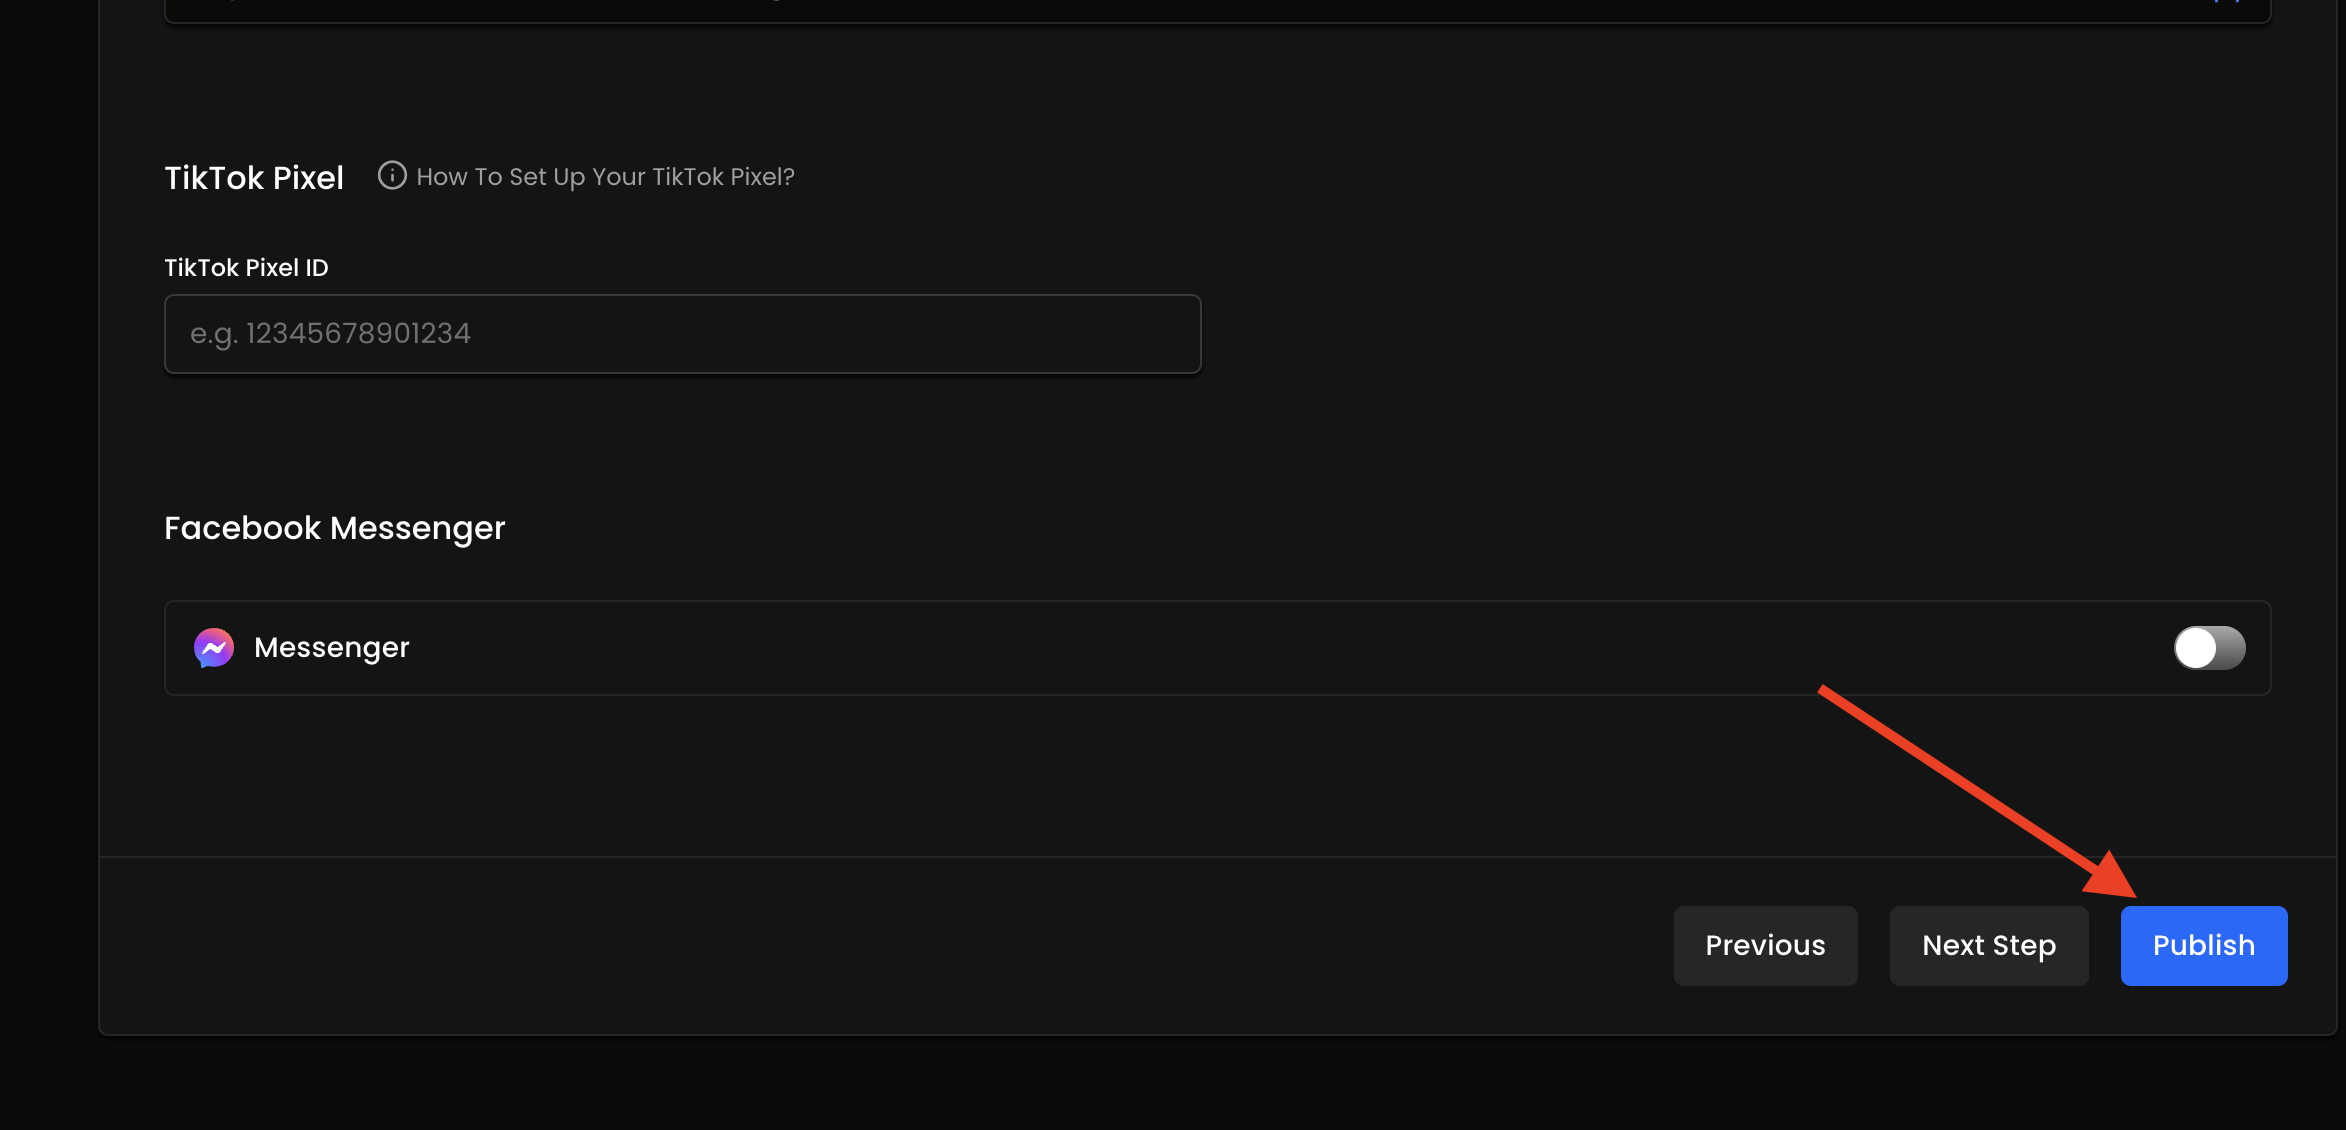Select the circled "i" help icon
The width and height of the screenshot is (2346, 1130).
pyautogui.click(x=392, y=176)
